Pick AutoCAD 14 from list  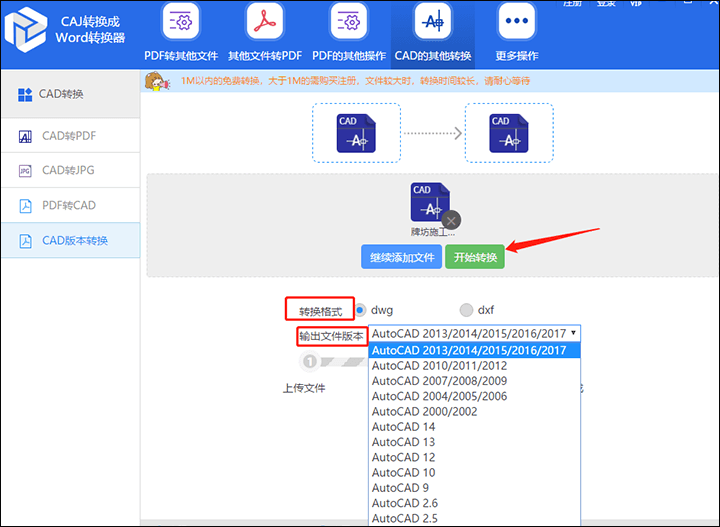(474, 427)
